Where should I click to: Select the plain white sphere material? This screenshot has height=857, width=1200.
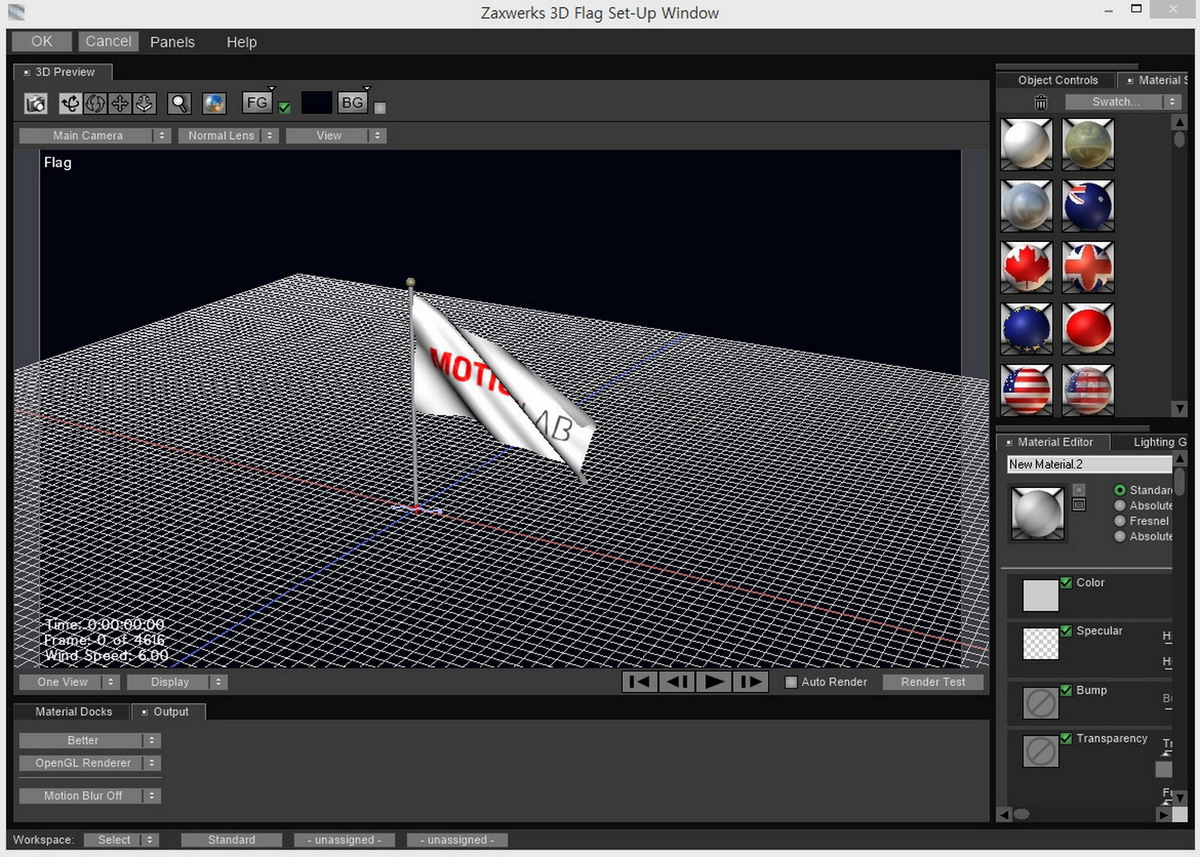coord(1027,144)
